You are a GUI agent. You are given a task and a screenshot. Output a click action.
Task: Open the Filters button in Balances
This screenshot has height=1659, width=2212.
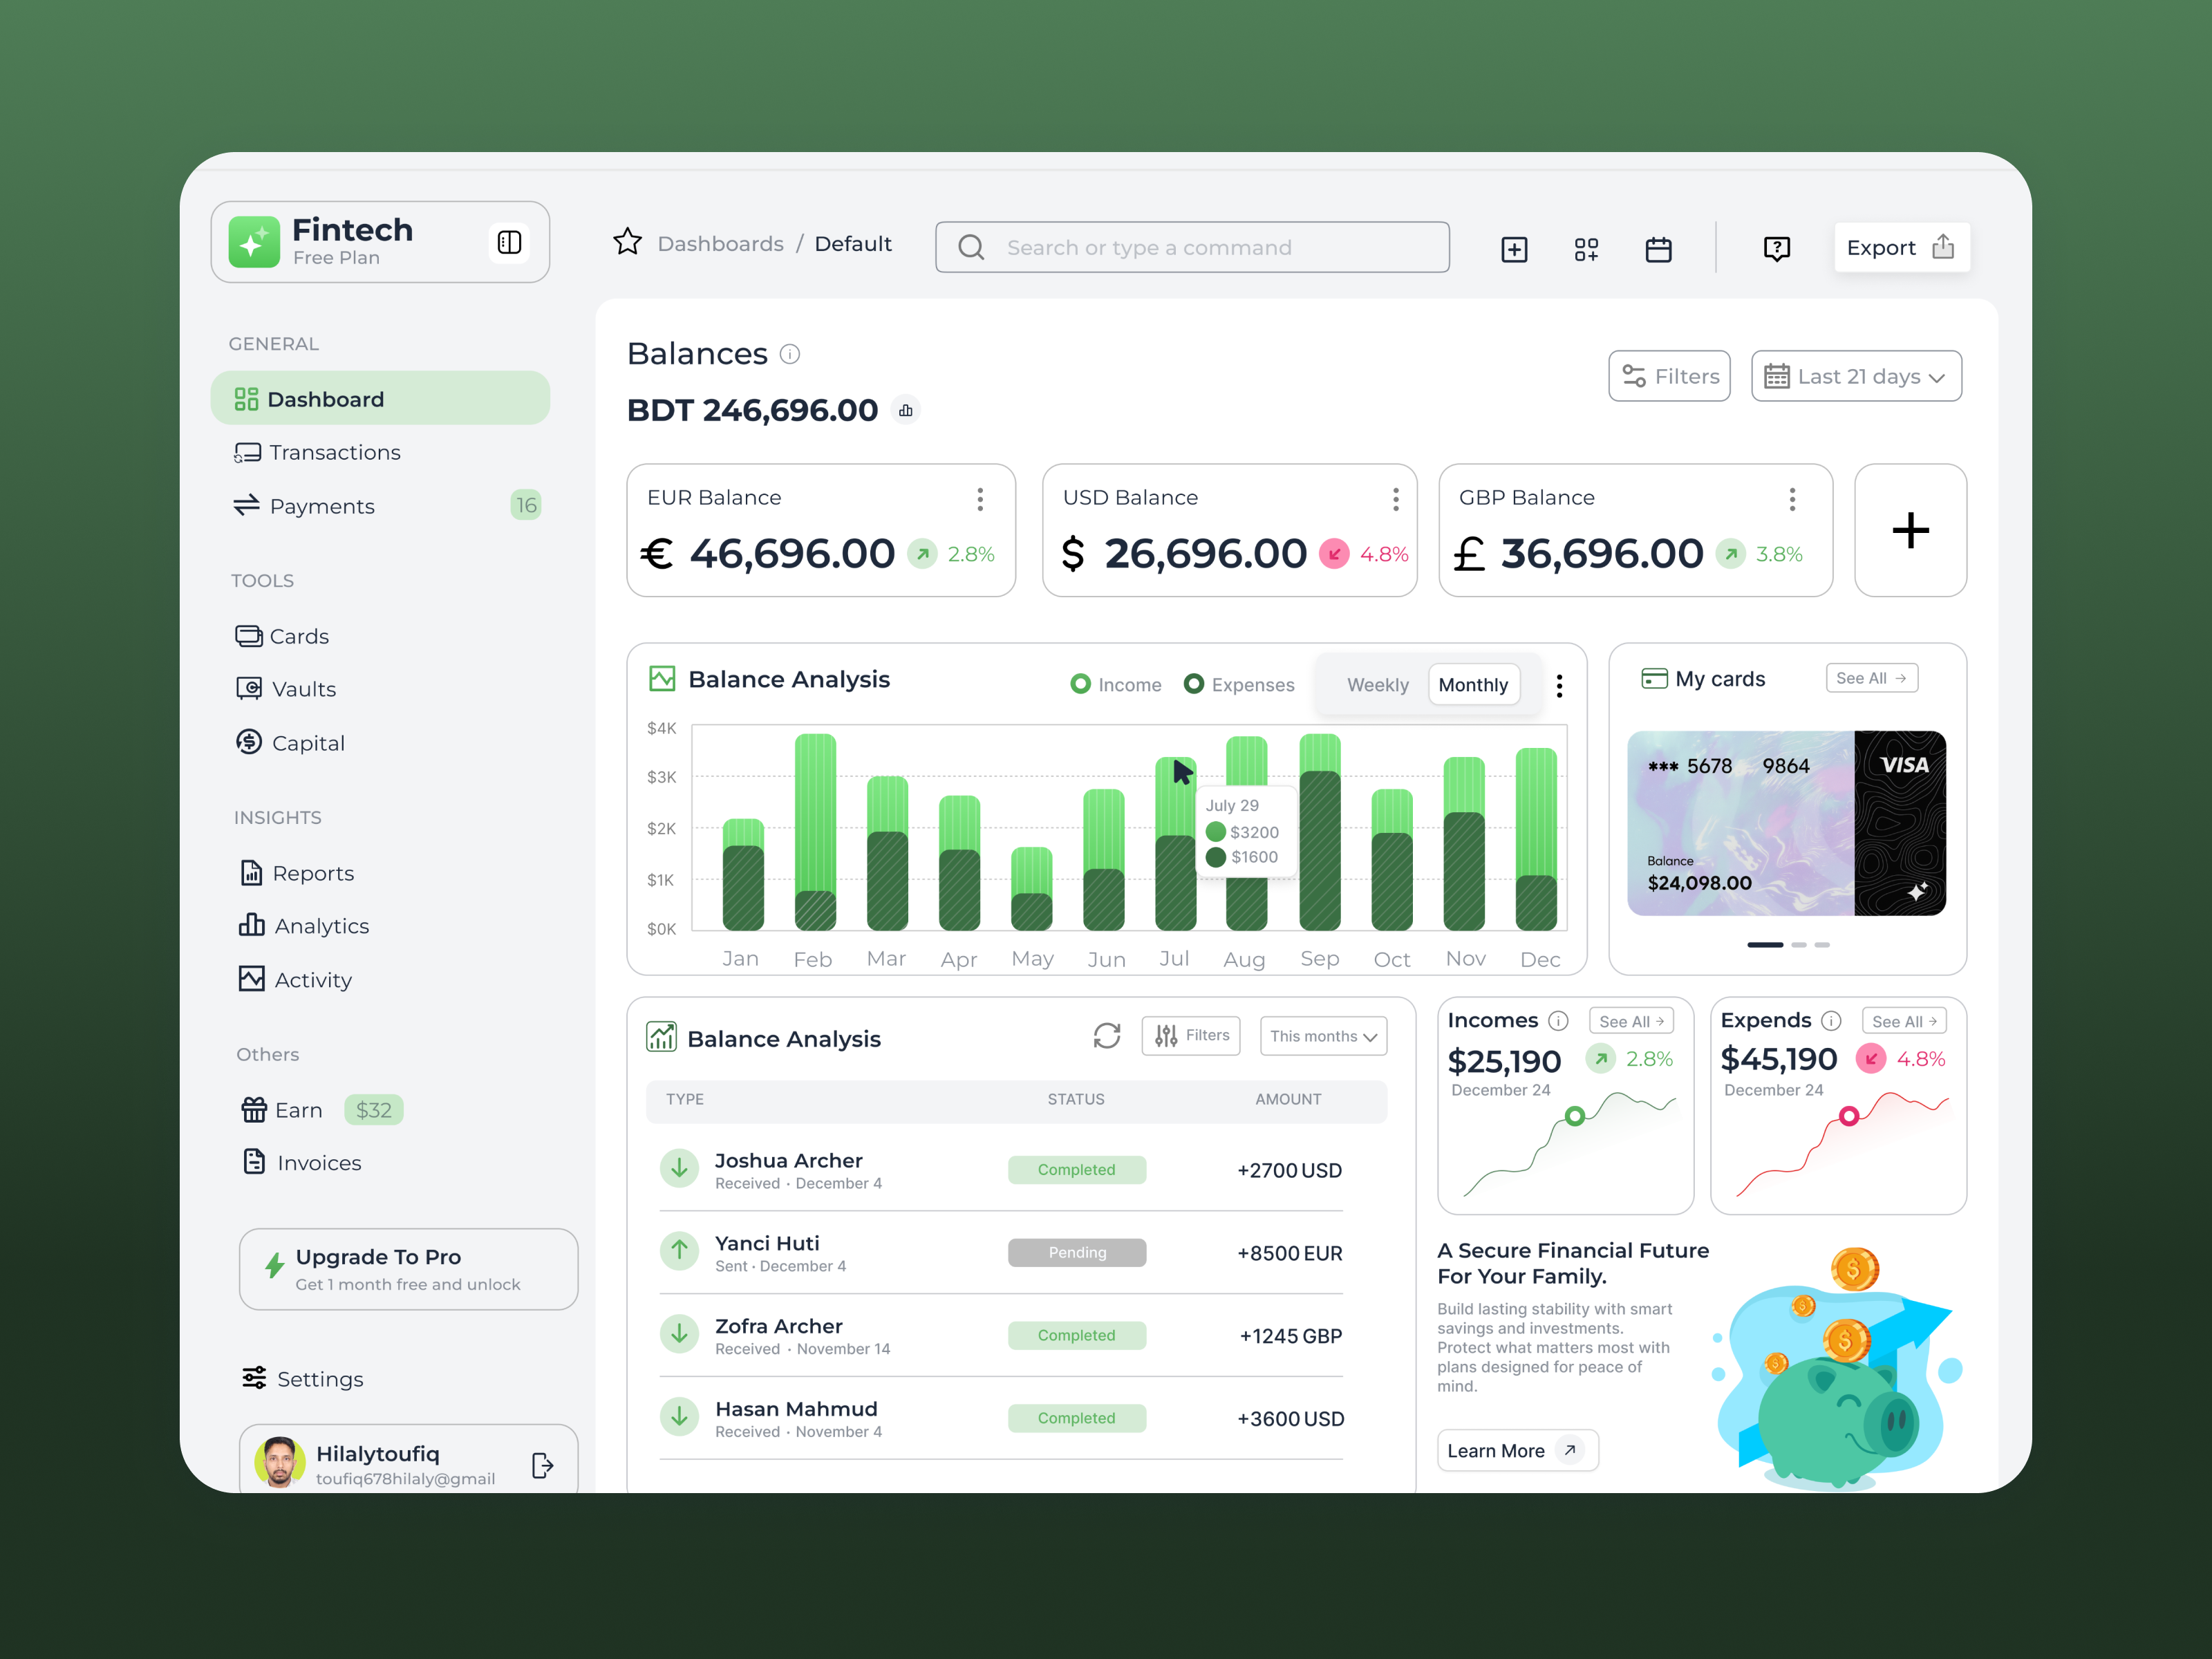click(x=1669, y=376)
